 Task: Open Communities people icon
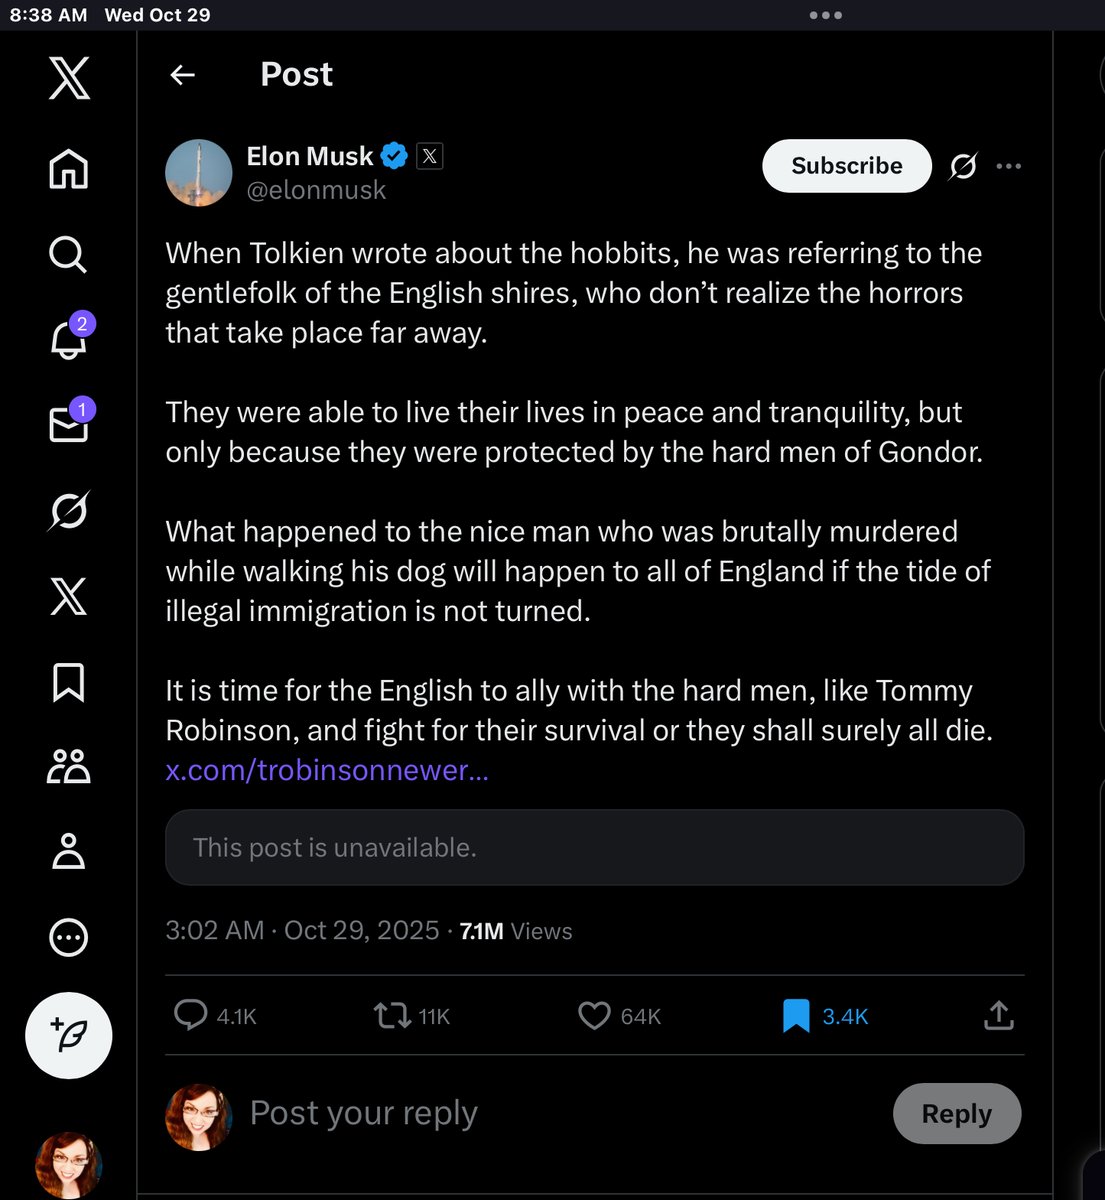point(68,766)
